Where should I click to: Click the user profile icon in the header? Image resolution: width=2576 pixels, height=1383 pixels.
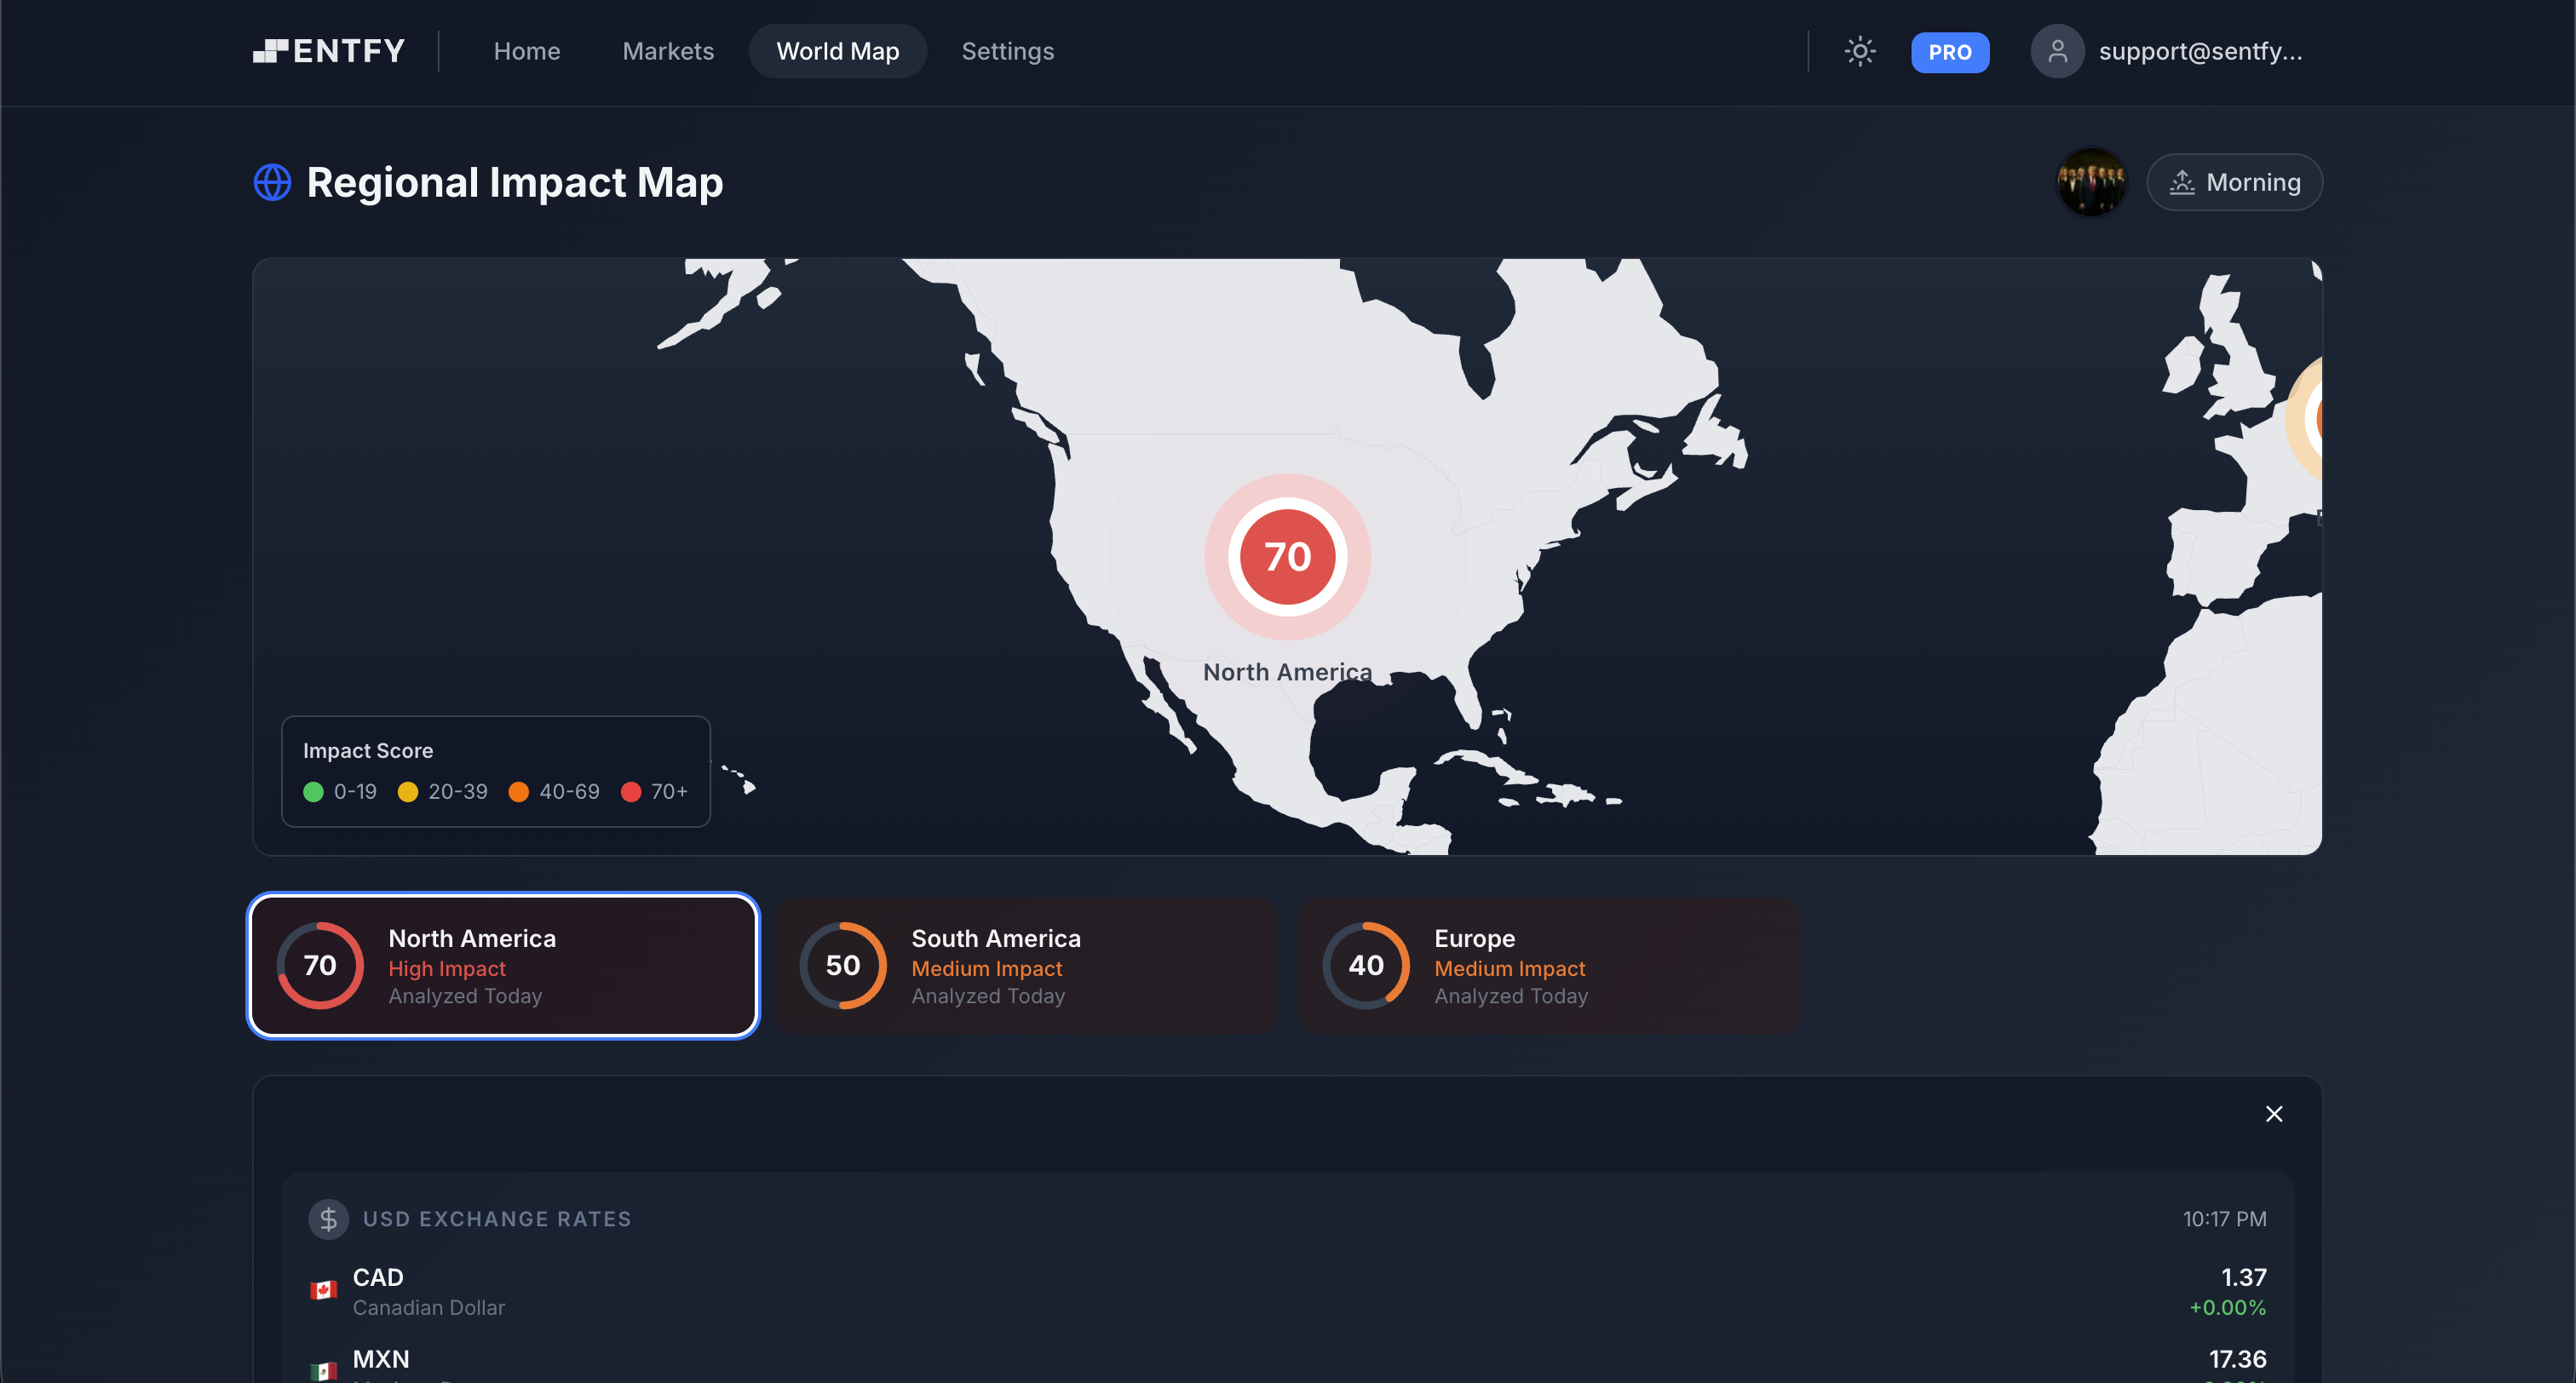coord(2057,50)
